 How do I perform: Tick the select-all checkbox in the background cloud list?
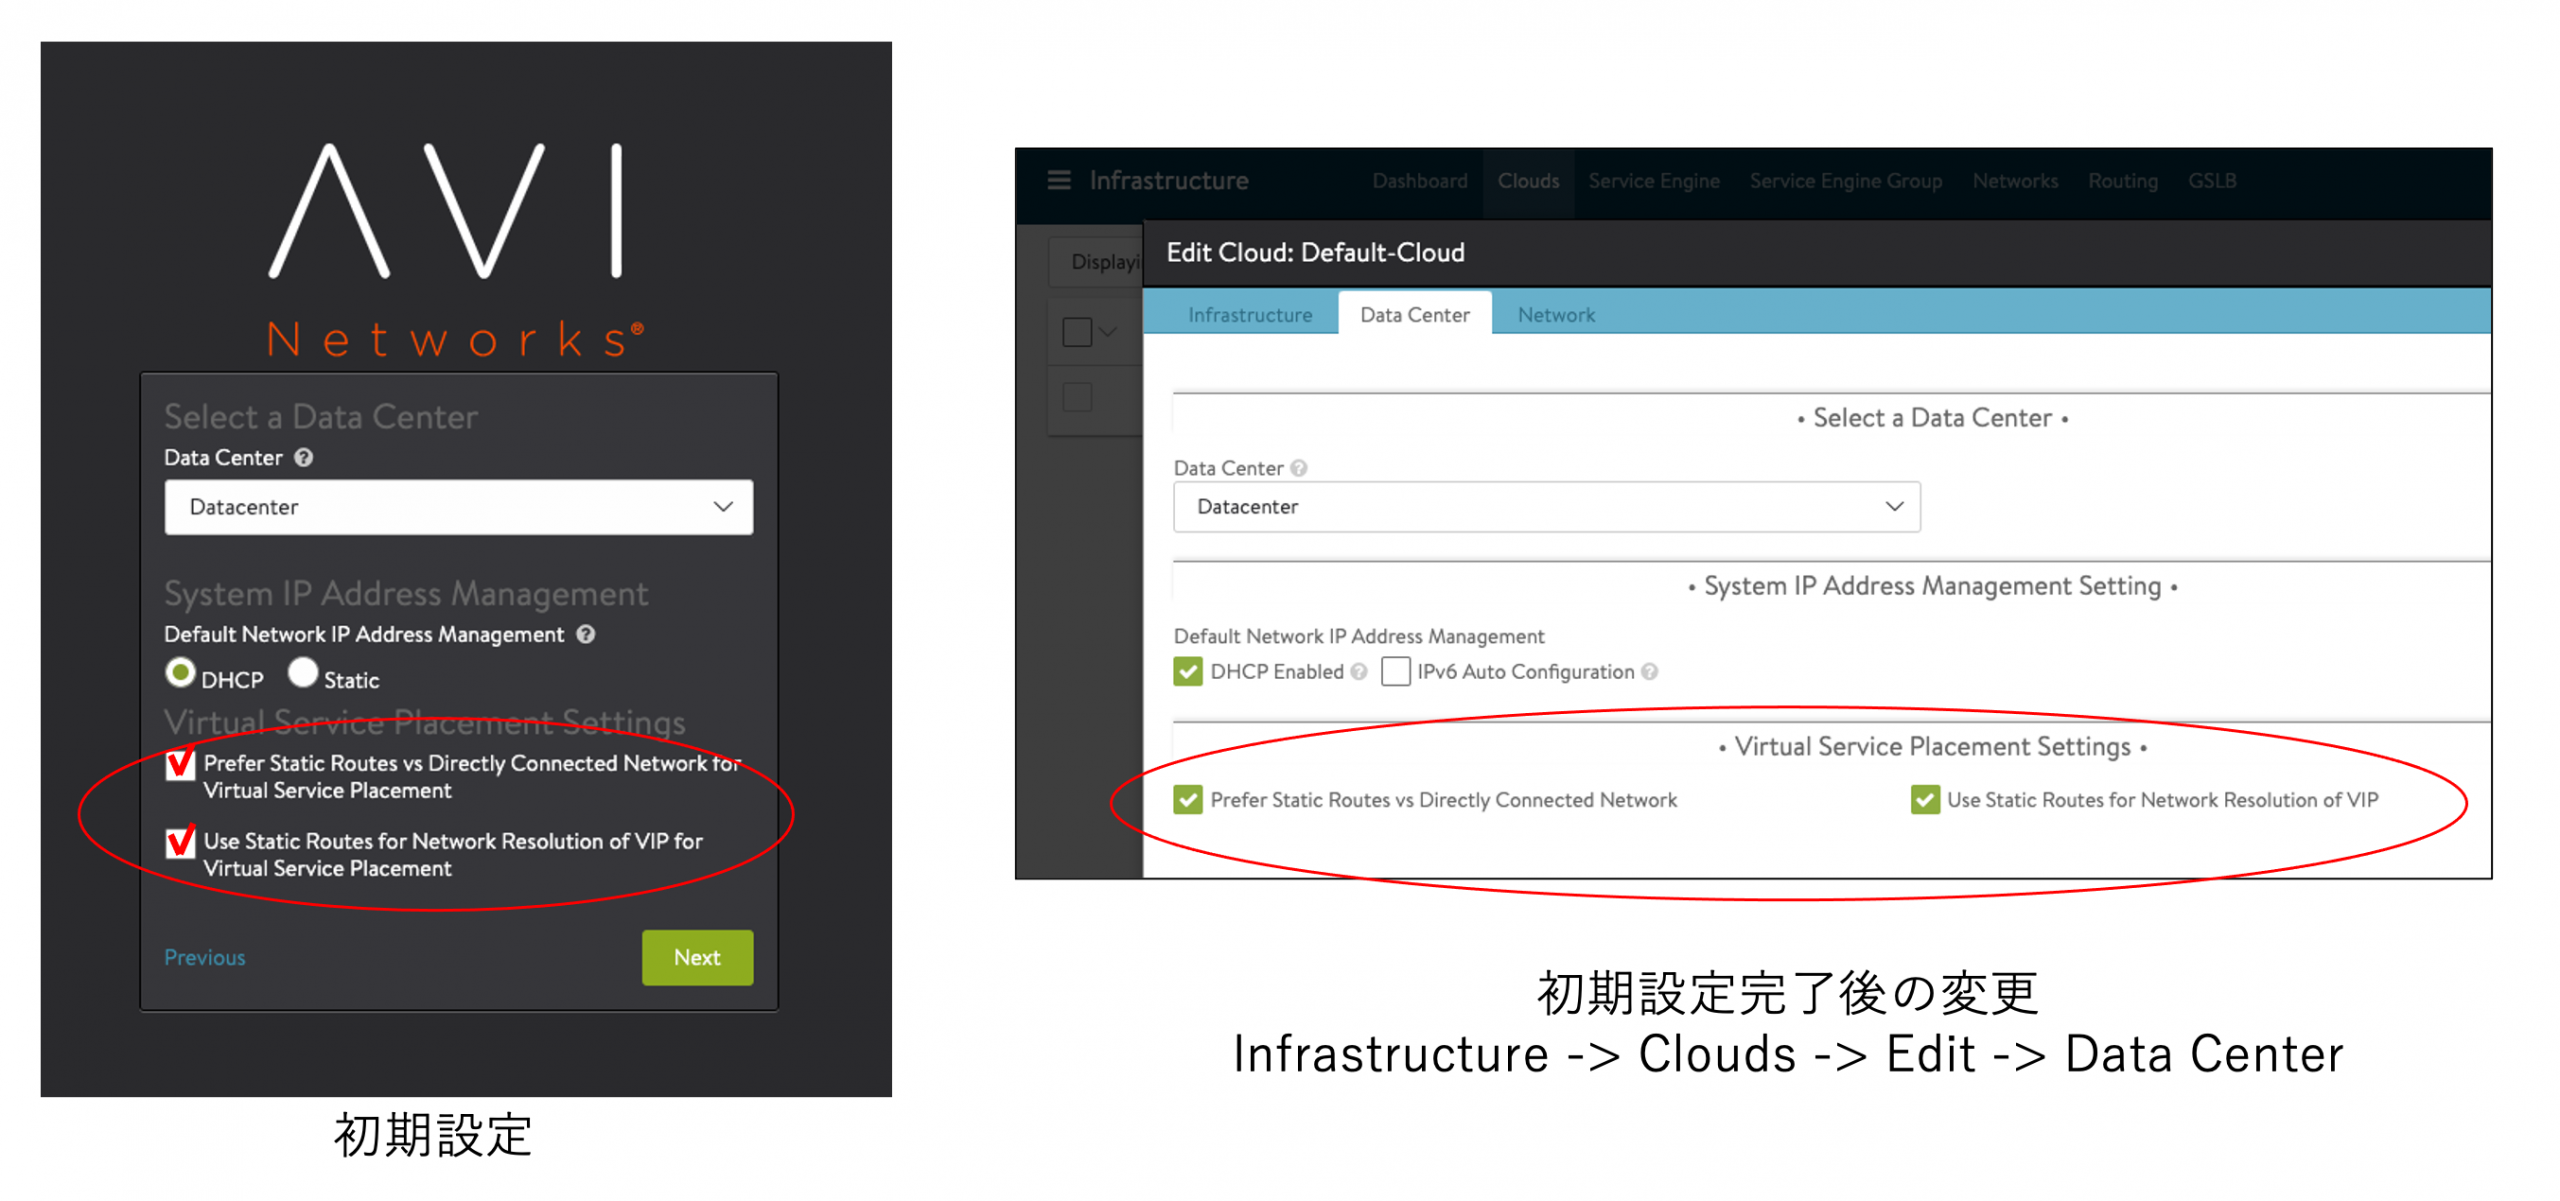click(x=1077, y=332)
